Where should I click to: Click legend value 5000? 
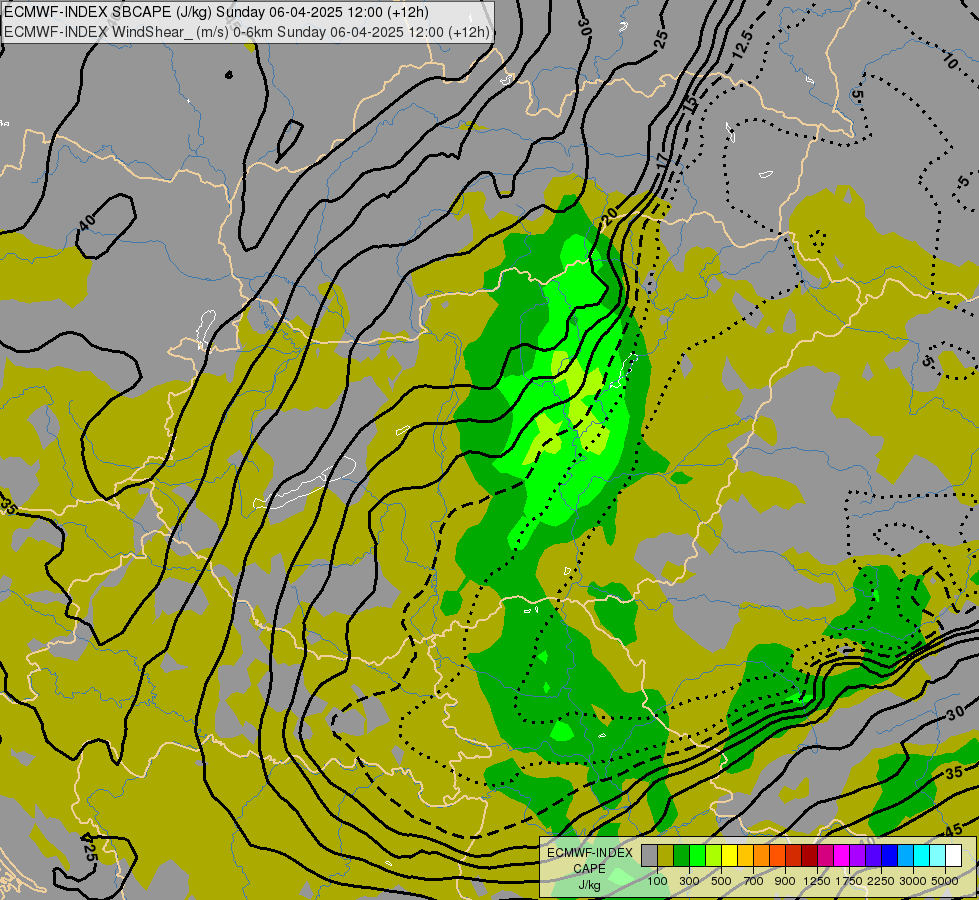pyautogui.click(x=945, y=881)
